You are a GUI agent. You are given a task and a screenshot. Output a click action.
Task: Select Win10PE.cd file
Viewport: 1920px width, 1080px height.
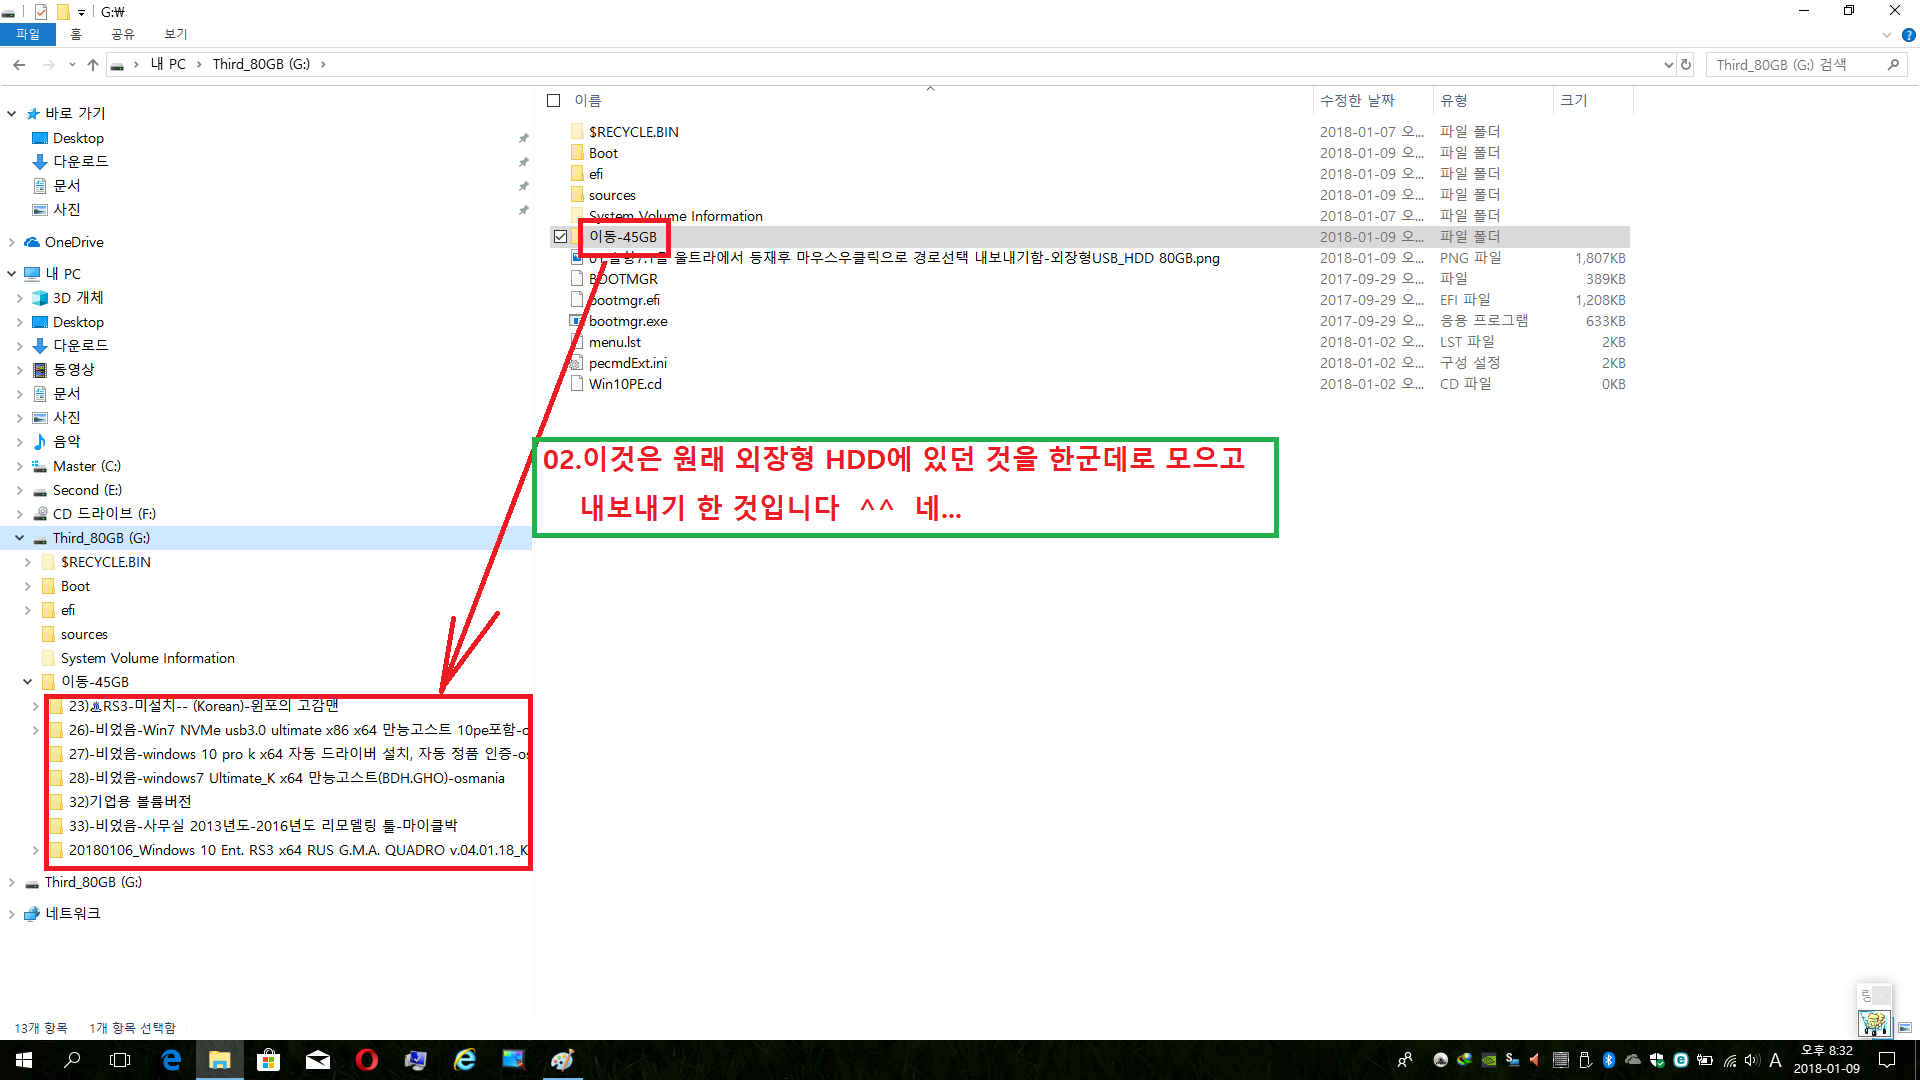[x=625, y=384]
